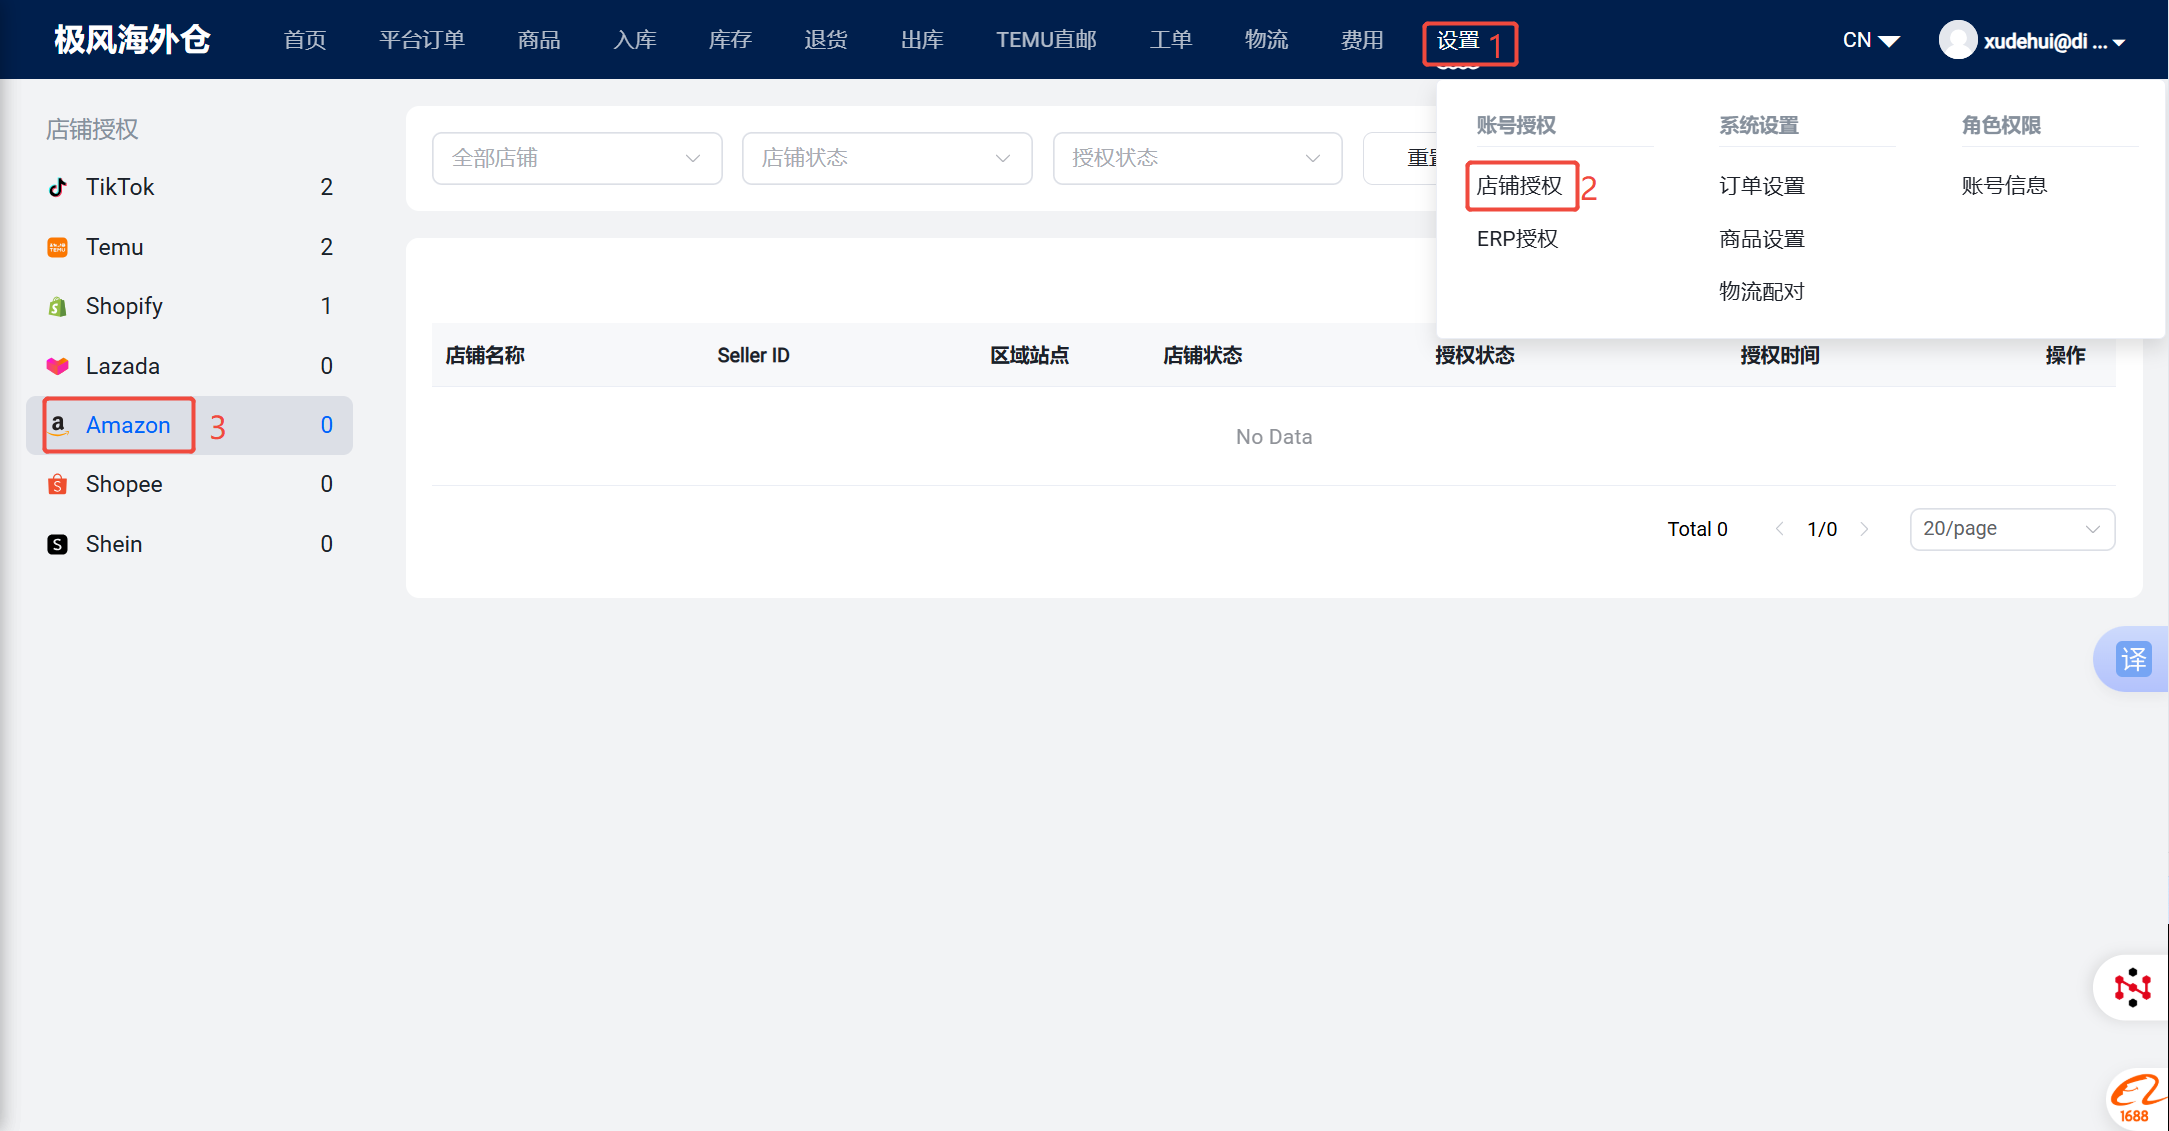Open the 20/page size dropdown
2169x1131 pixels.
(x=2012, y=529)
